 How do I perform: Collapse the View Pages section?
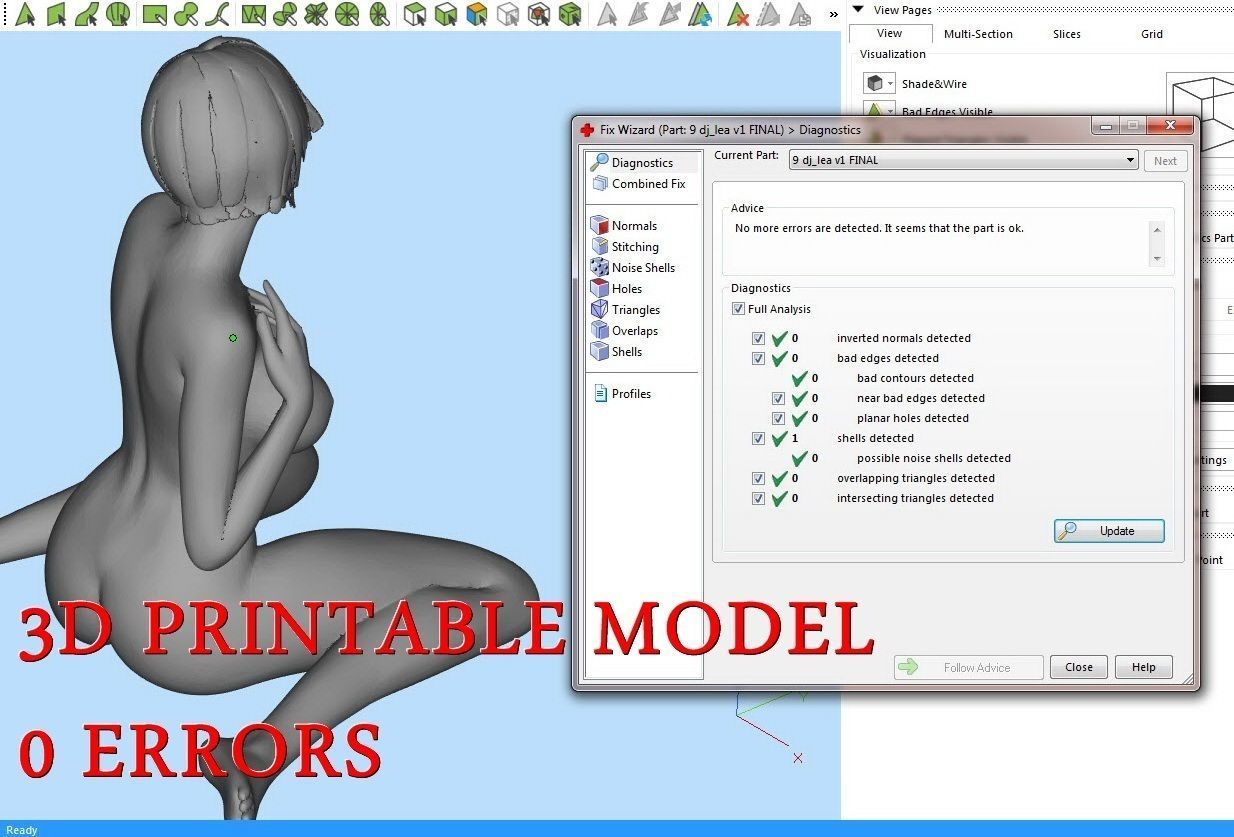(x=858, y=9)
